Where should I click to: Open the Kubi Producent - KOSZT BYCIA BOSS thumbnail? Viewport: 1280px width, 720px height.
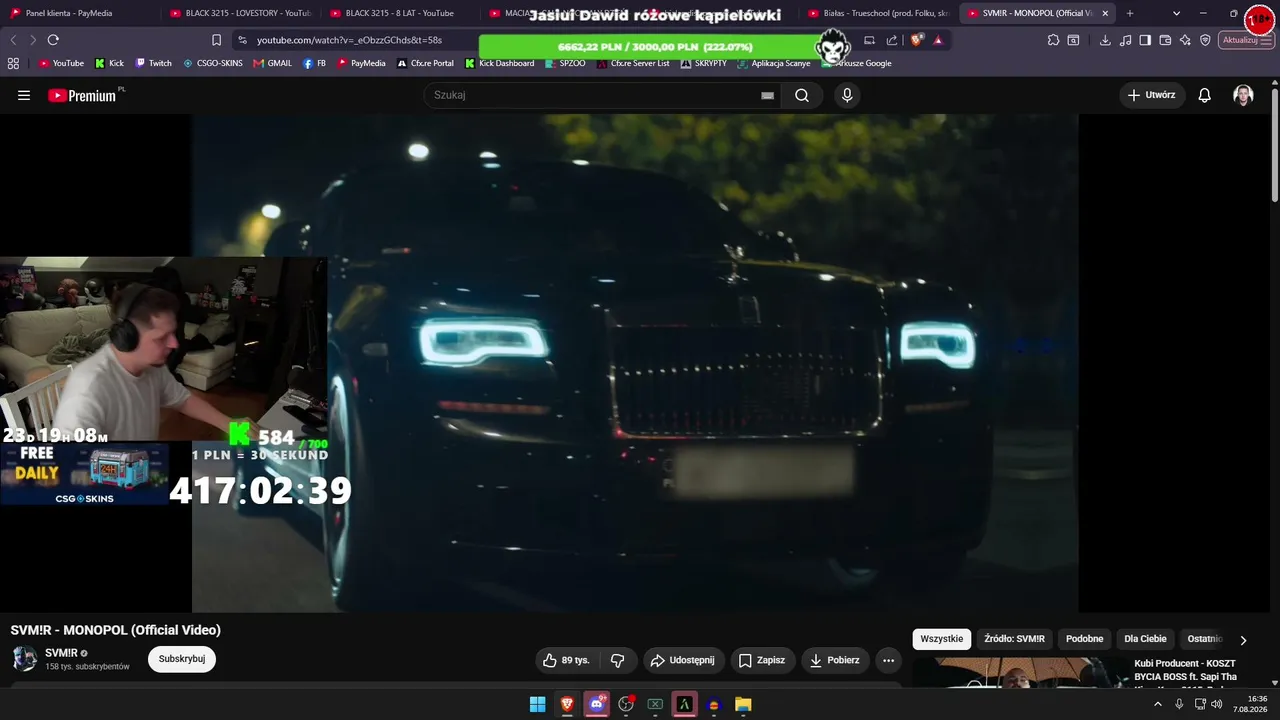pyautogui.click(x=1021, y=674)
